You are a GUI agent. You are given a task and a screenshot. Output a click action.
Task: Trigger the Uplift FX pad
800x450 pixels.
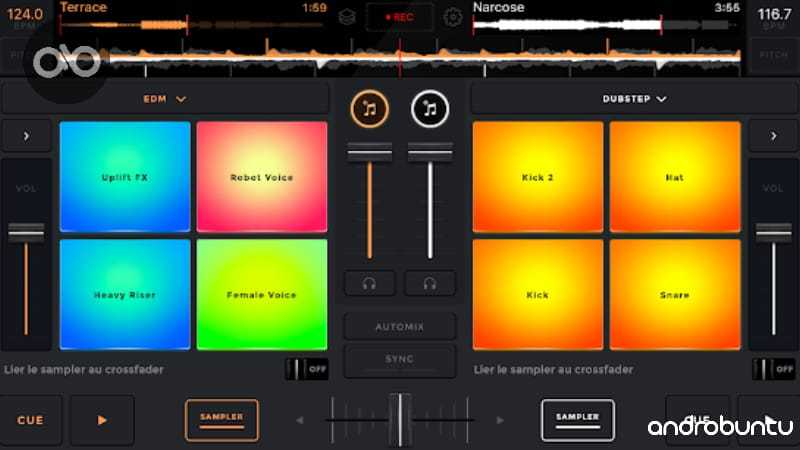point(125,177)
